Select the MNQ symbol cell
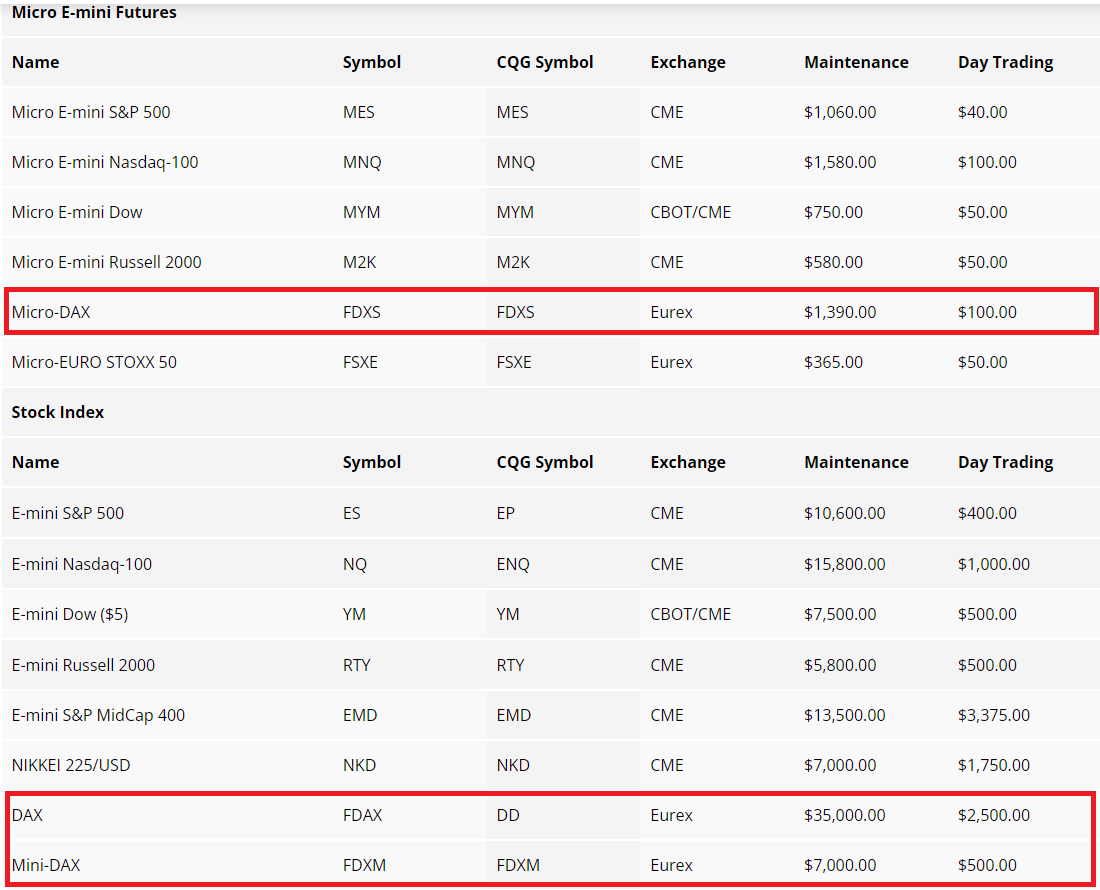Viewport: 1100px width, 890px height. point(362,162)
